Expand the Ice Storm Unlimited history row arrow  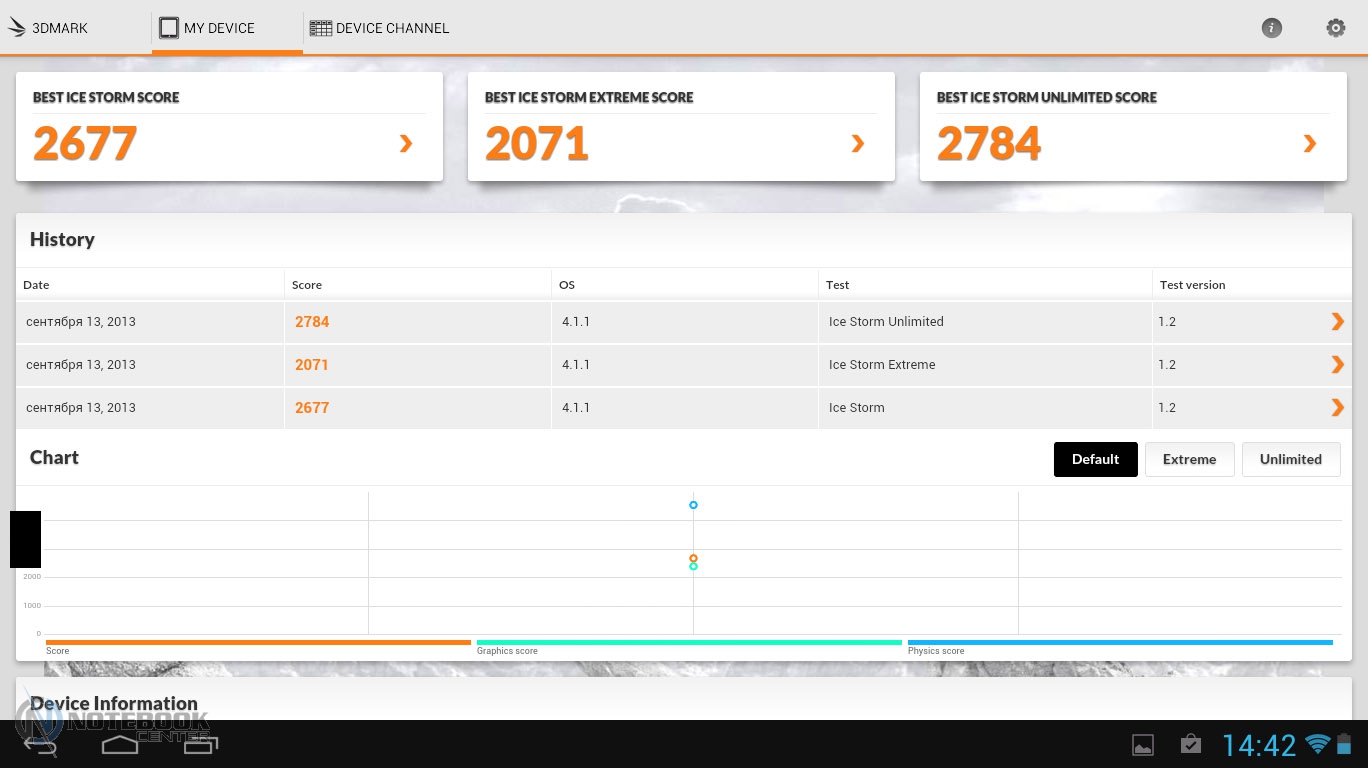1337,321
